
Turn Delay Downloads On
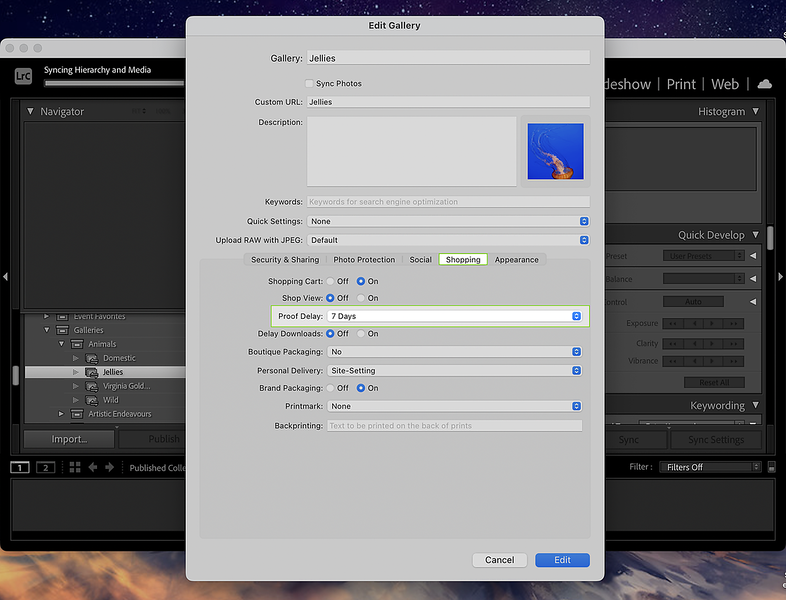pyautogui.click(x=361, y=334)
